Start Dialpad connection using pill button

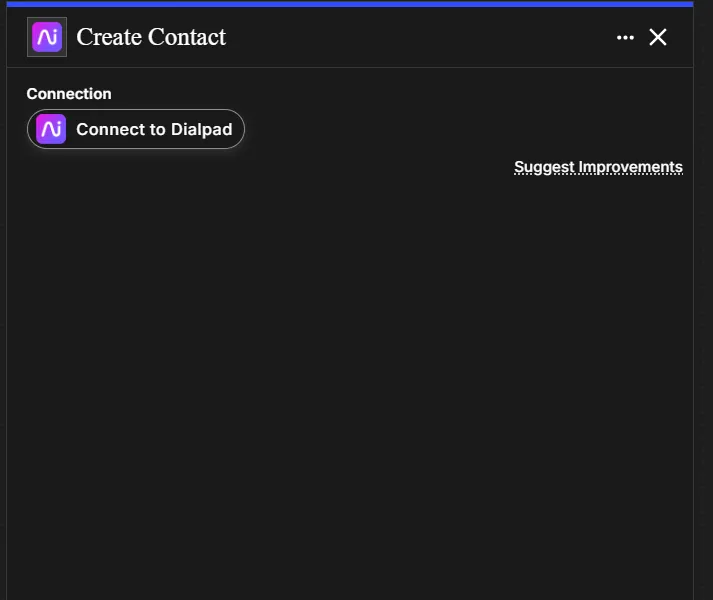(136, 129)
